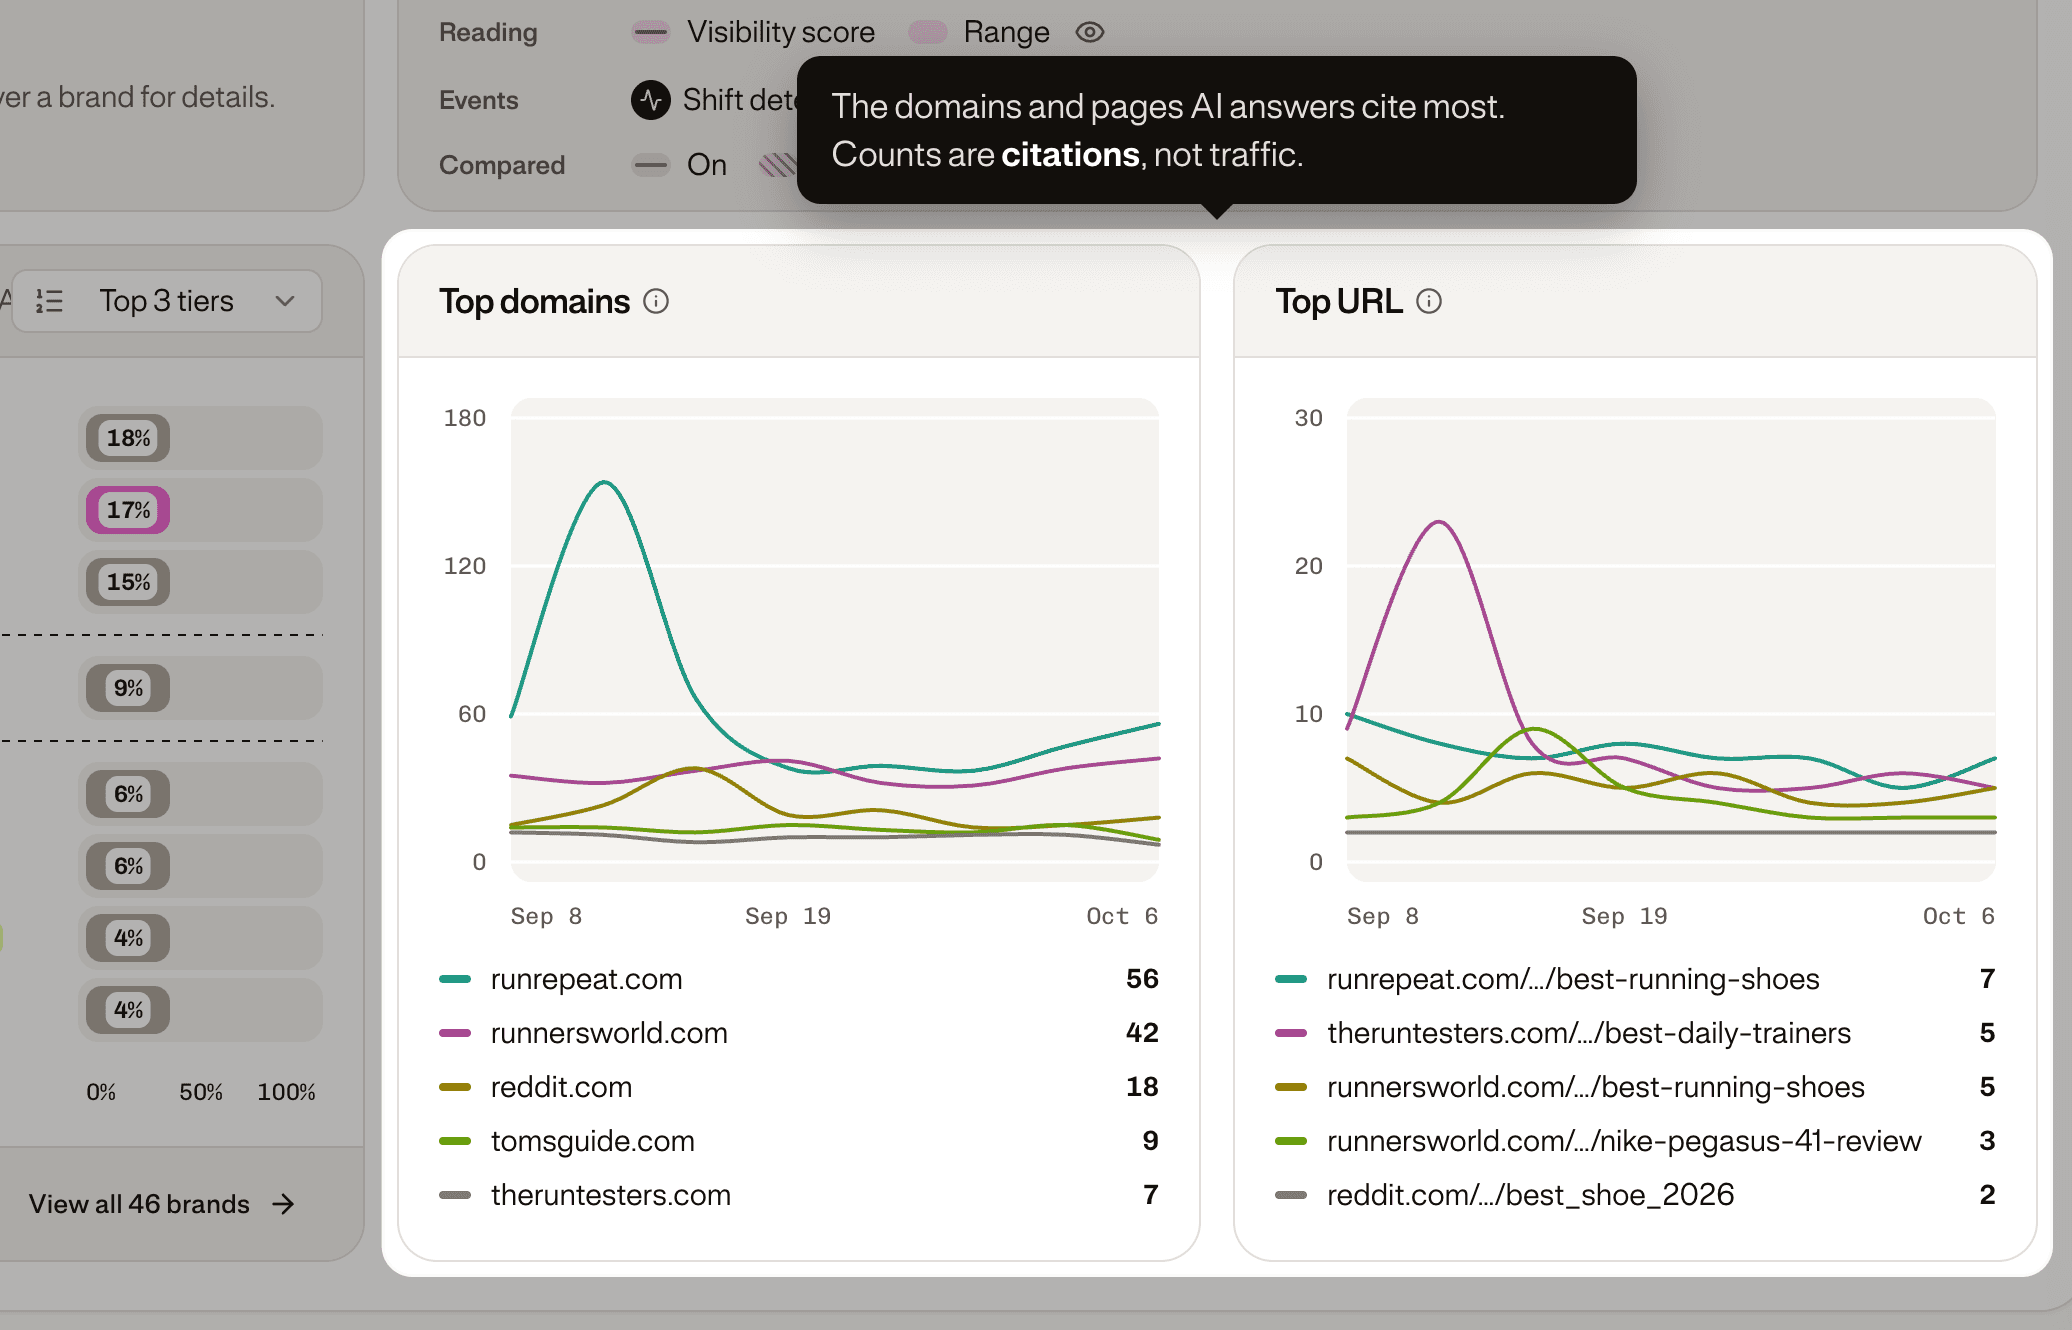Screen dimensions: 2072x1330
Task: Open theruntesters.com/.../best-daily-trainers URL row
Action: [x=1635, y=1033]
